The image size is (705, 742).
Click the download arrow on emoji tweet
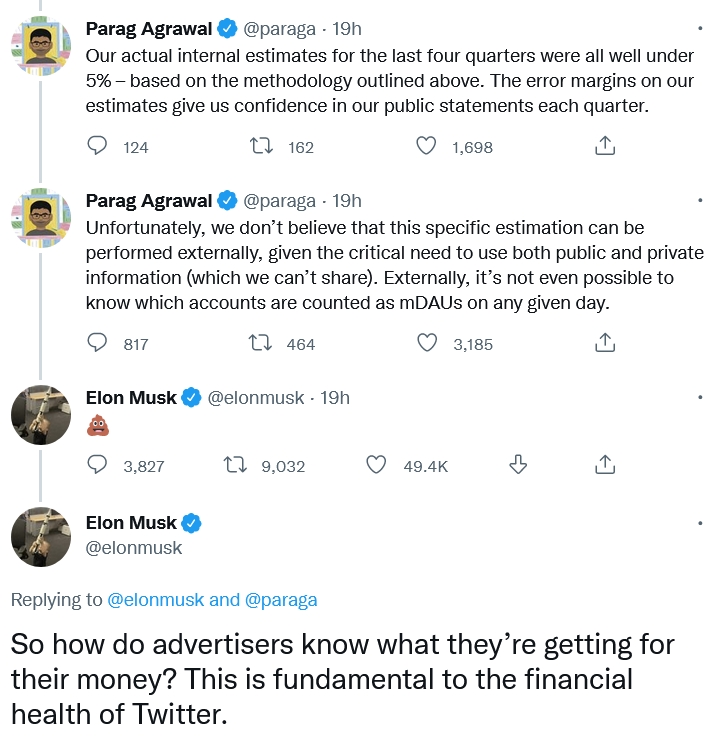518,465
